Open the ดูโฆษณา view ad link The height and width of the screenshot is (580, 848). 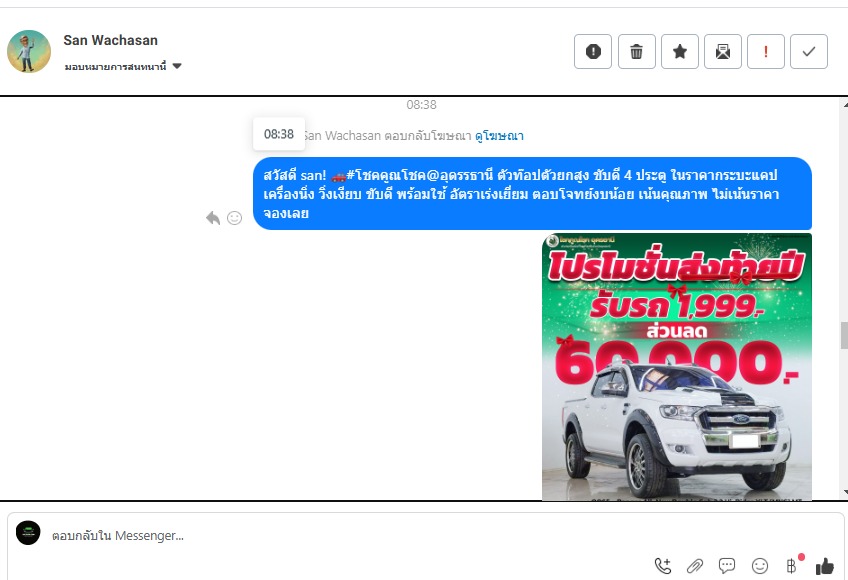(499, 136)
